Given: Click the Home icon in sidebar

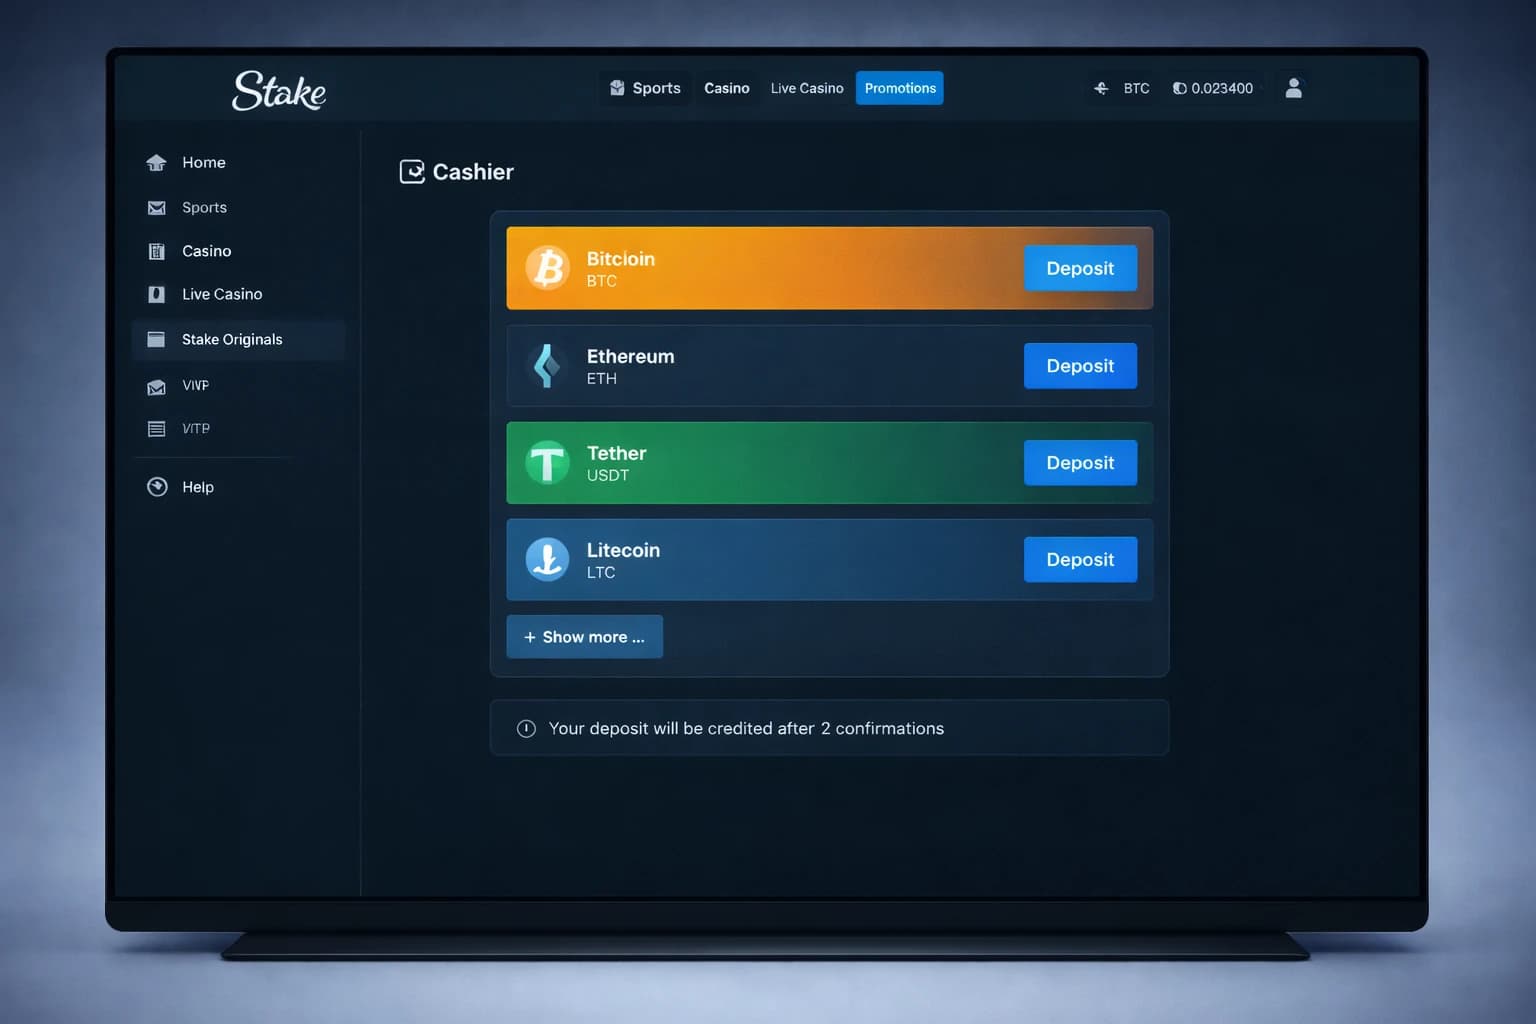Looking at the screenshot, I should click(x=157, y=163).
